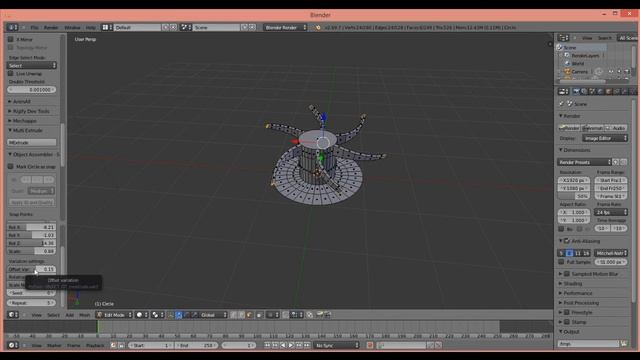Open the Mesh menu in 3D view header
Image resolution: width=640 pixels, height=360 pixels.
point(84,315)
